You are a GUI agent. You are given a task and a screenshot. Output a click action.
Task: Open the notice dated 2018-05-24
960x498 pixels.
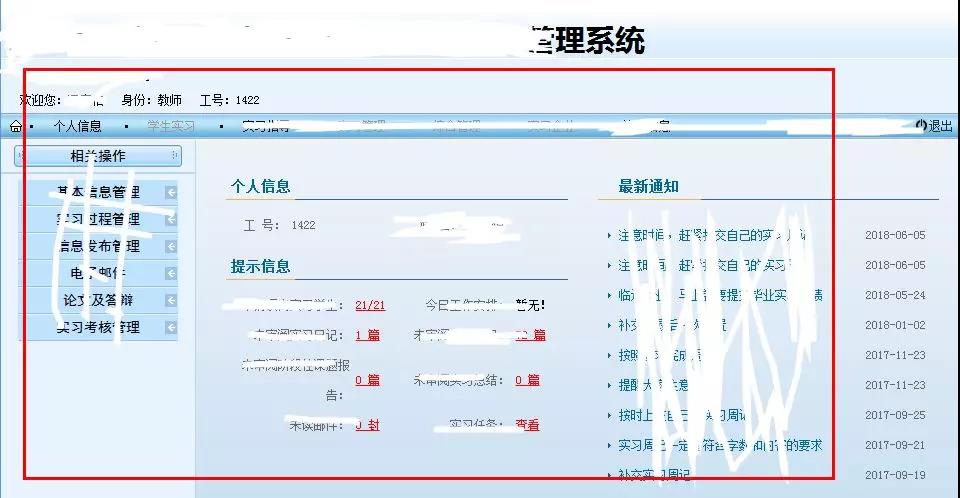[x=720, y=295]
